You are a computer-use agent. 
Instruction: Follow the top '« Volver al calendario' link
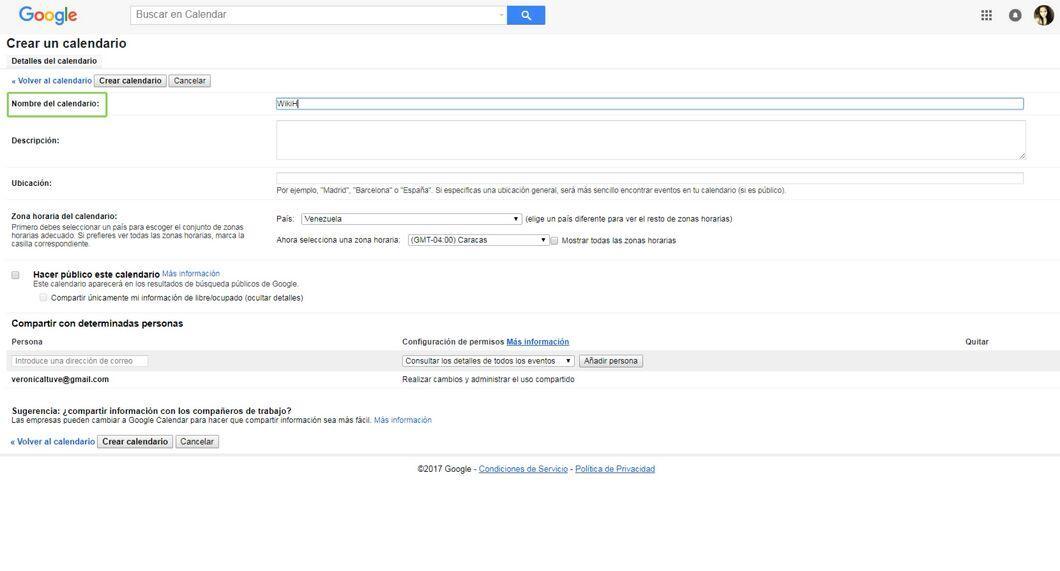tap(51, 80)
